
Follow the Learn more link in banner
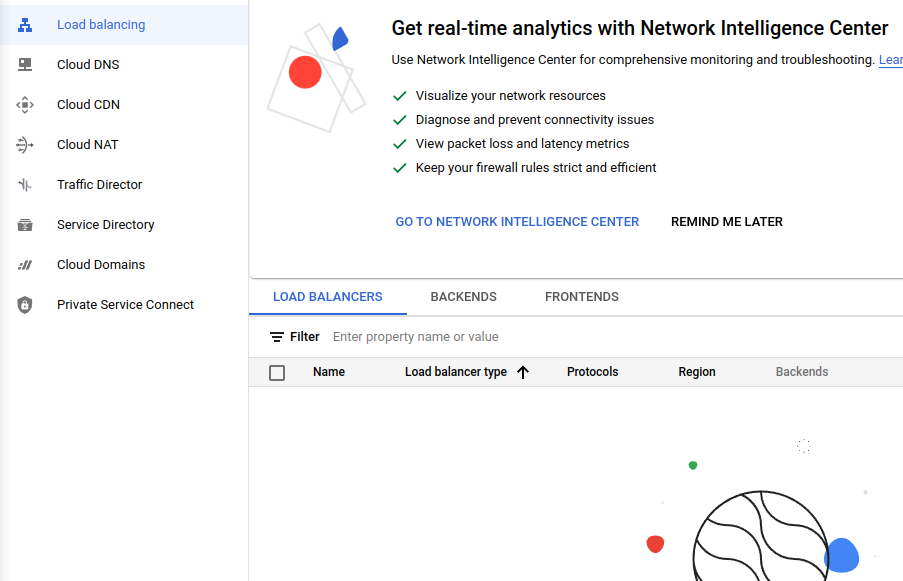tap(891, 60)
